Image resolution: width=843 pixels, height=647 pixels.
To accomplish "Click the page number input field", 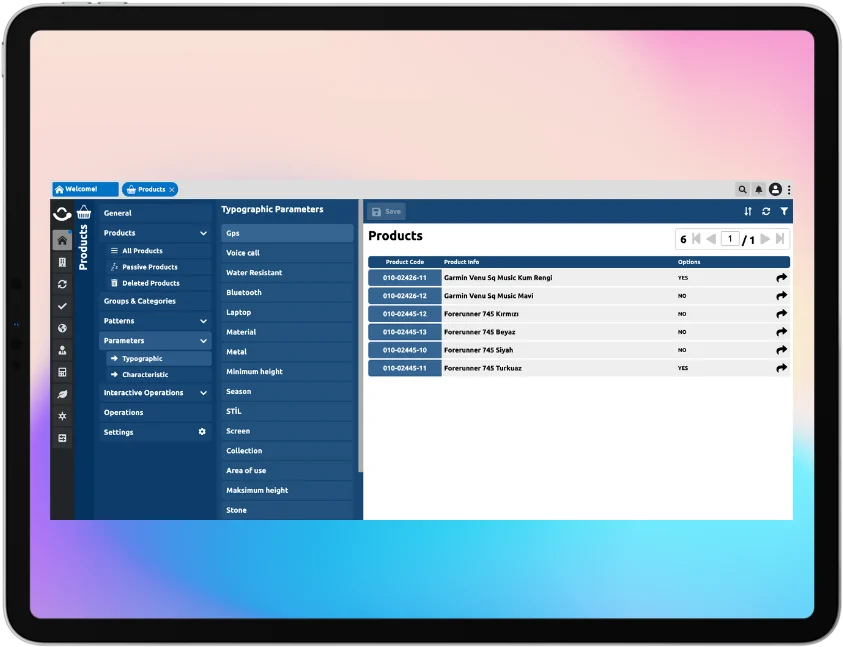I will (x=730, y=239).
